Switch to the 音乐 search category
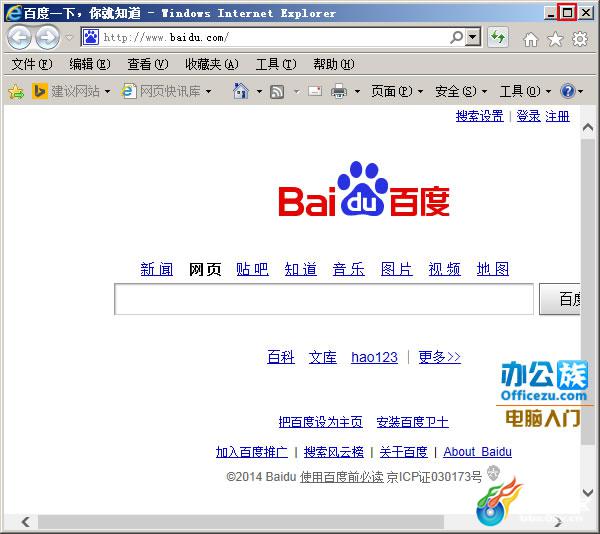This screenshot has width=600, height=534. [349, 269]
